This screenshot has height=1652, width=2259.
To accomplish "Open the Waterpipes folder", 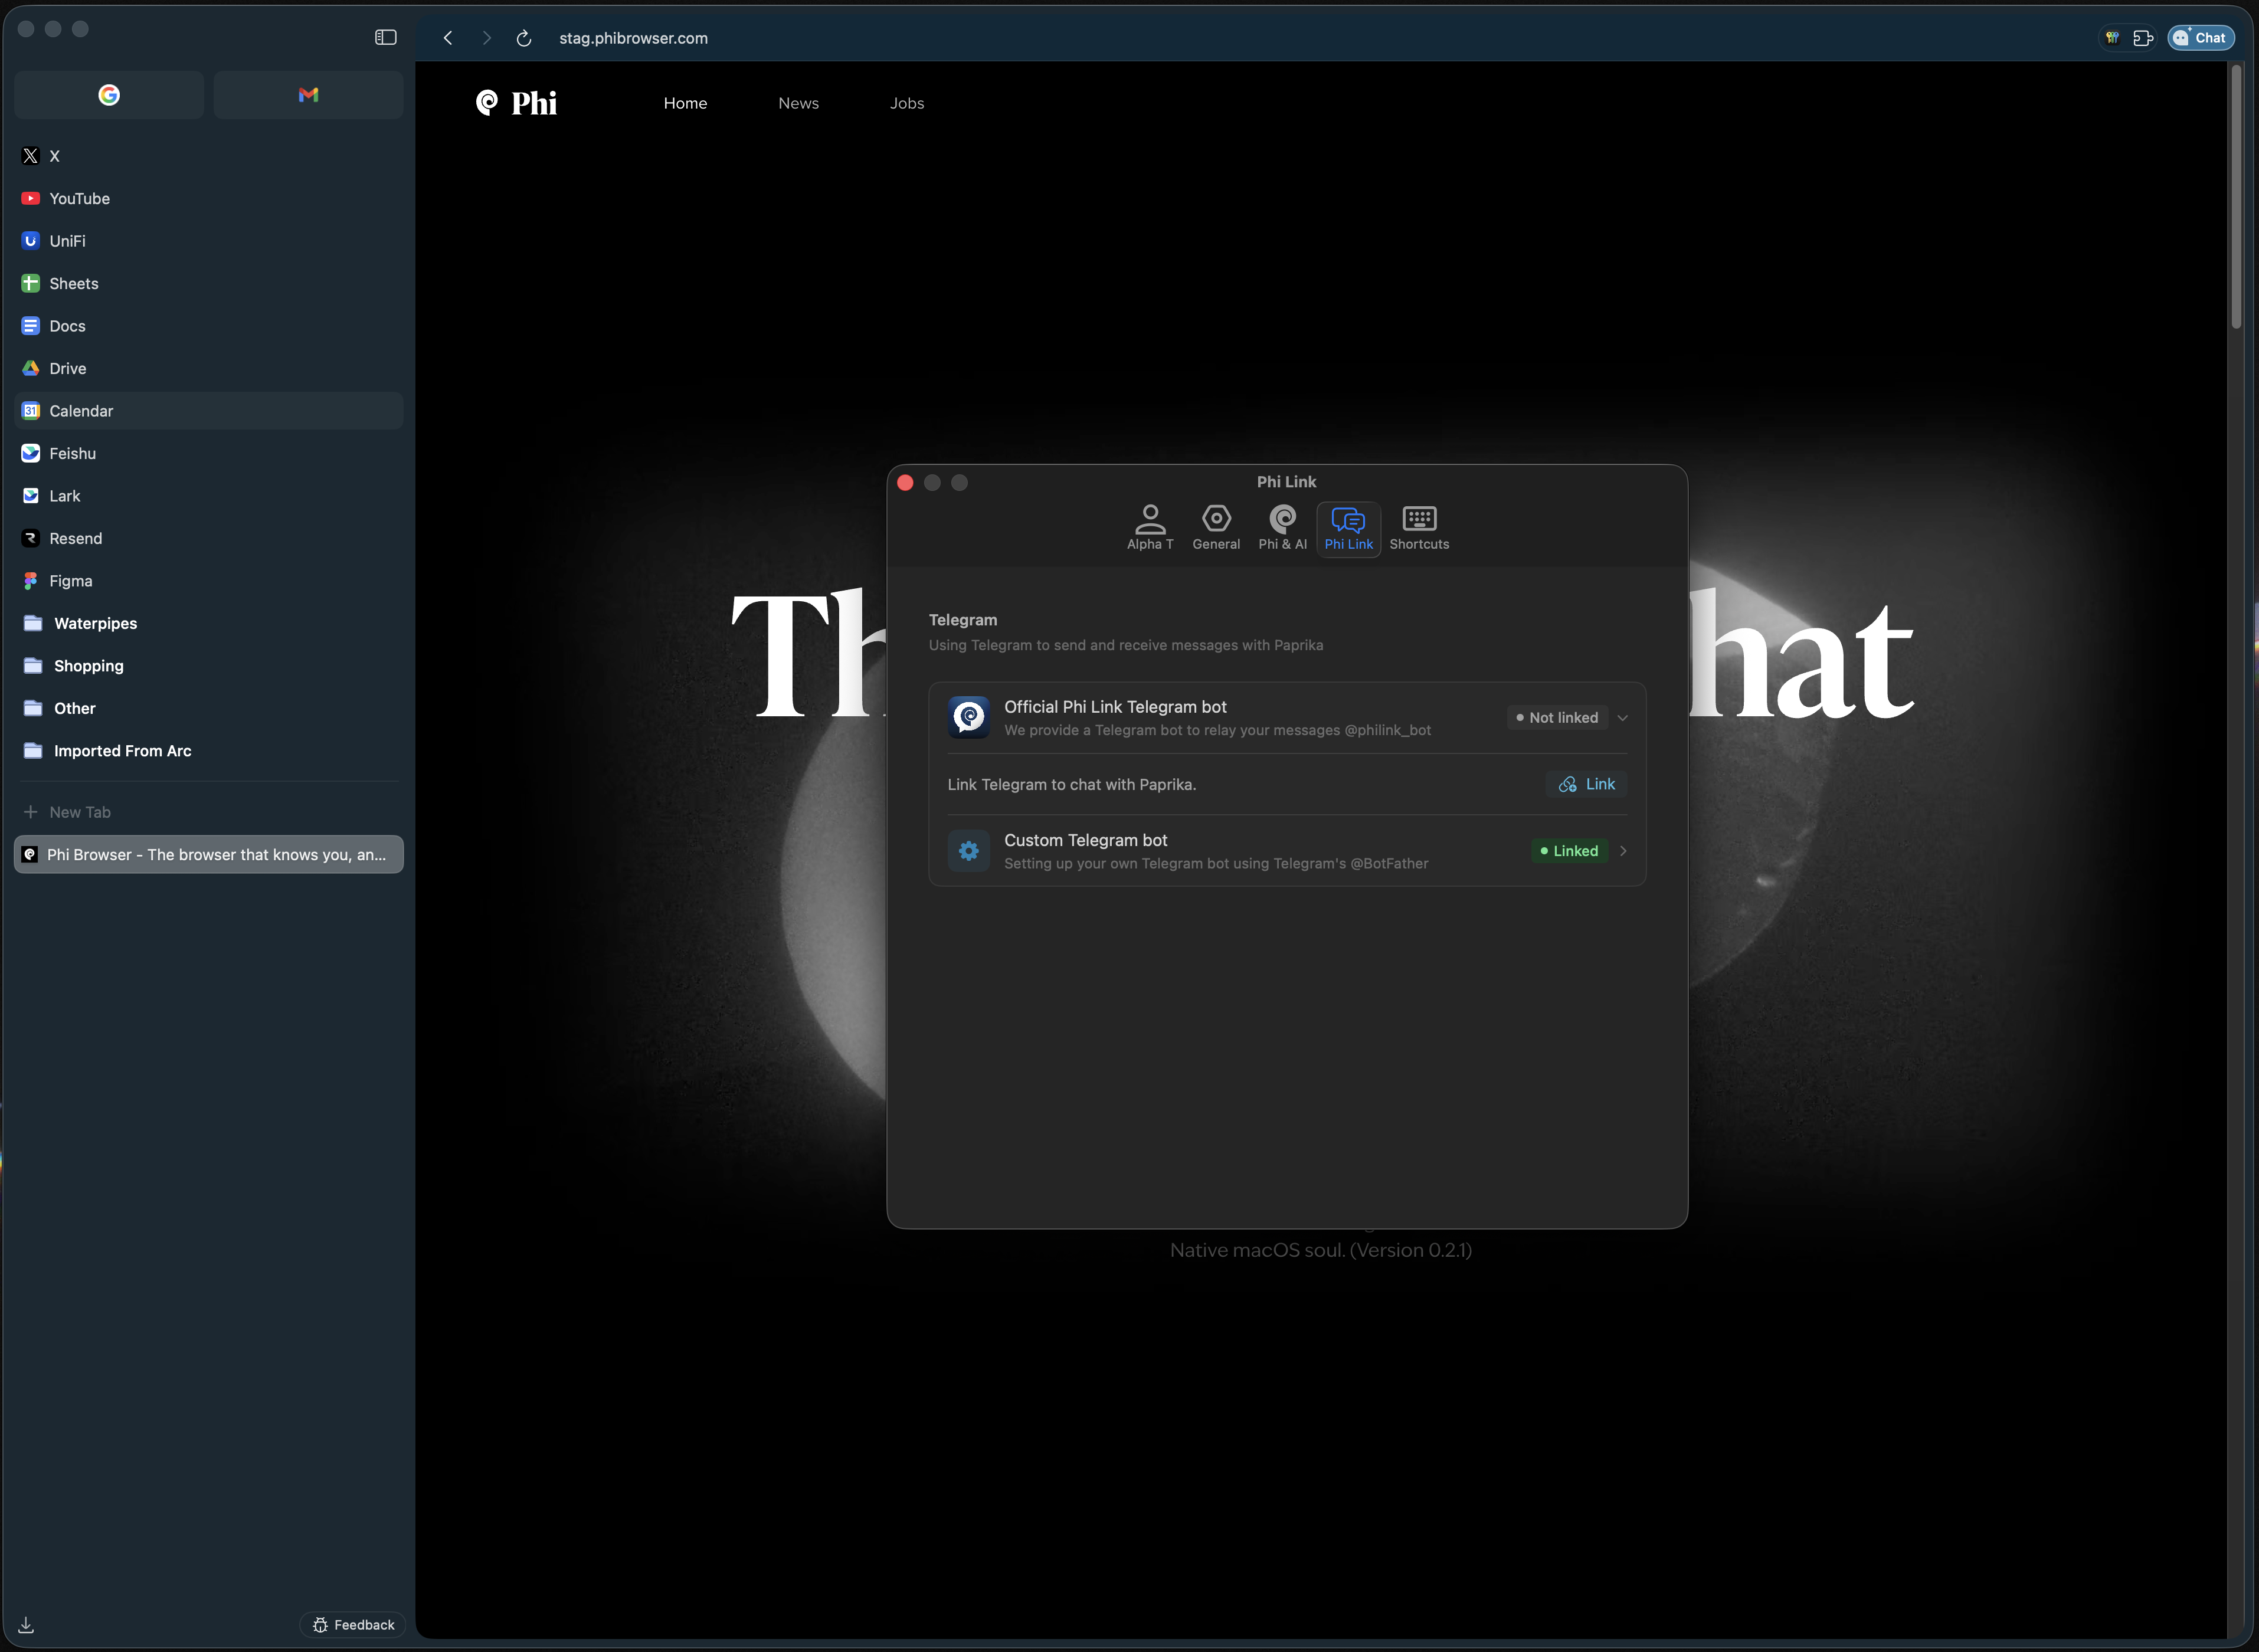I will [96, 622].
